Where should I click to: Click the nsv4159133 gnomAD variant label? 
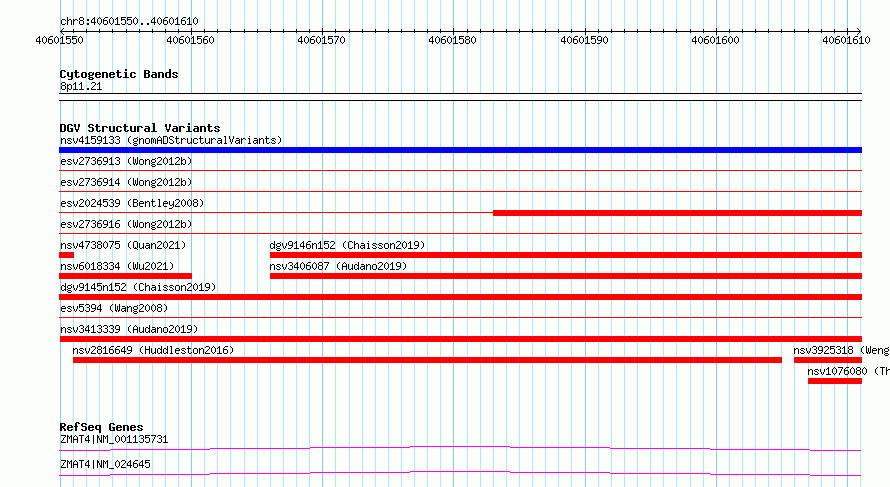171,140
